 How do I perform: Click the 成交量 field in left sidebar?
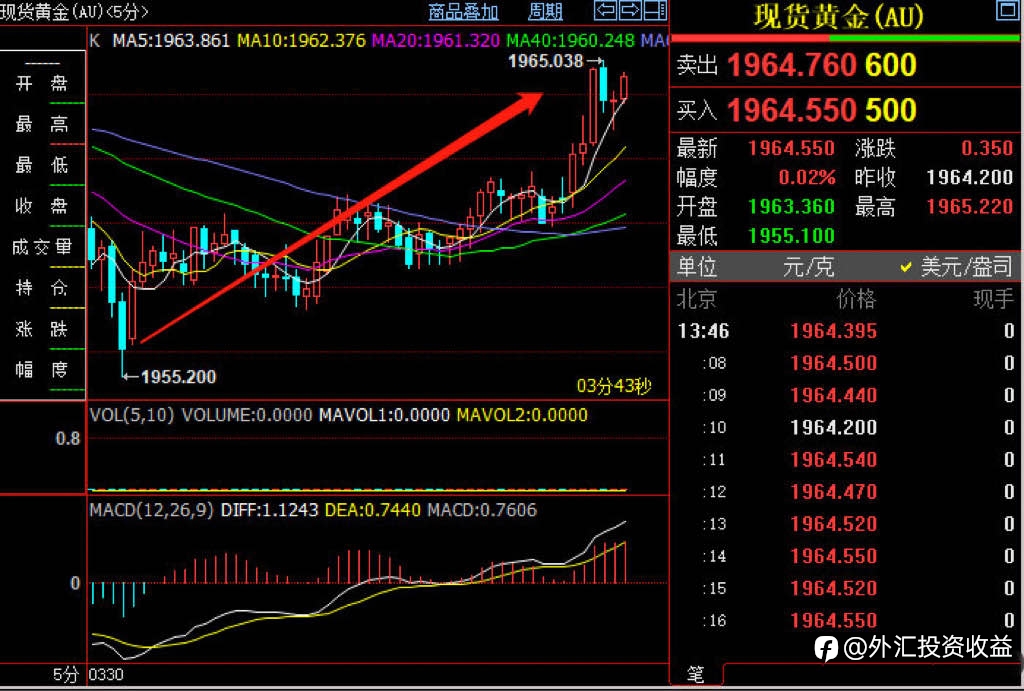42,246
